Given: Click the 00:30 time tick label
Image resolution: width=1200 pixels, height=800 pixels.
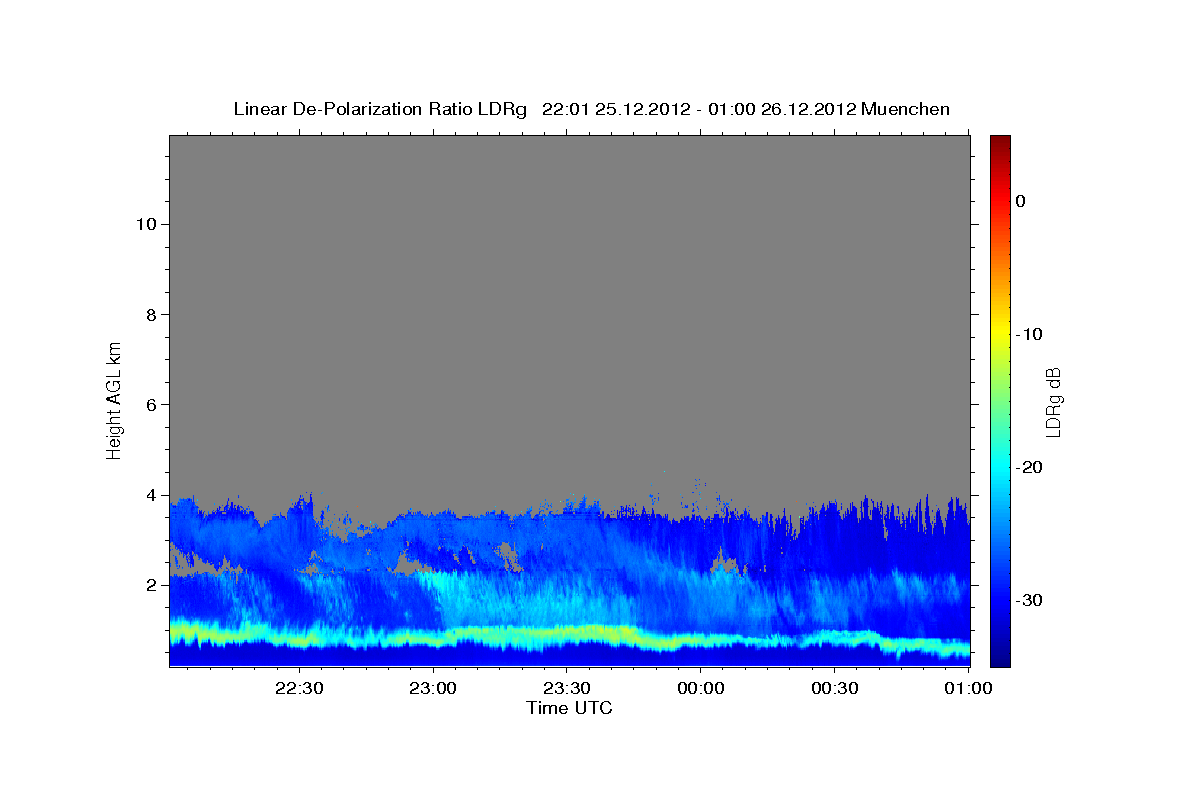Looking at the screenshot, I should pos(834,688).
